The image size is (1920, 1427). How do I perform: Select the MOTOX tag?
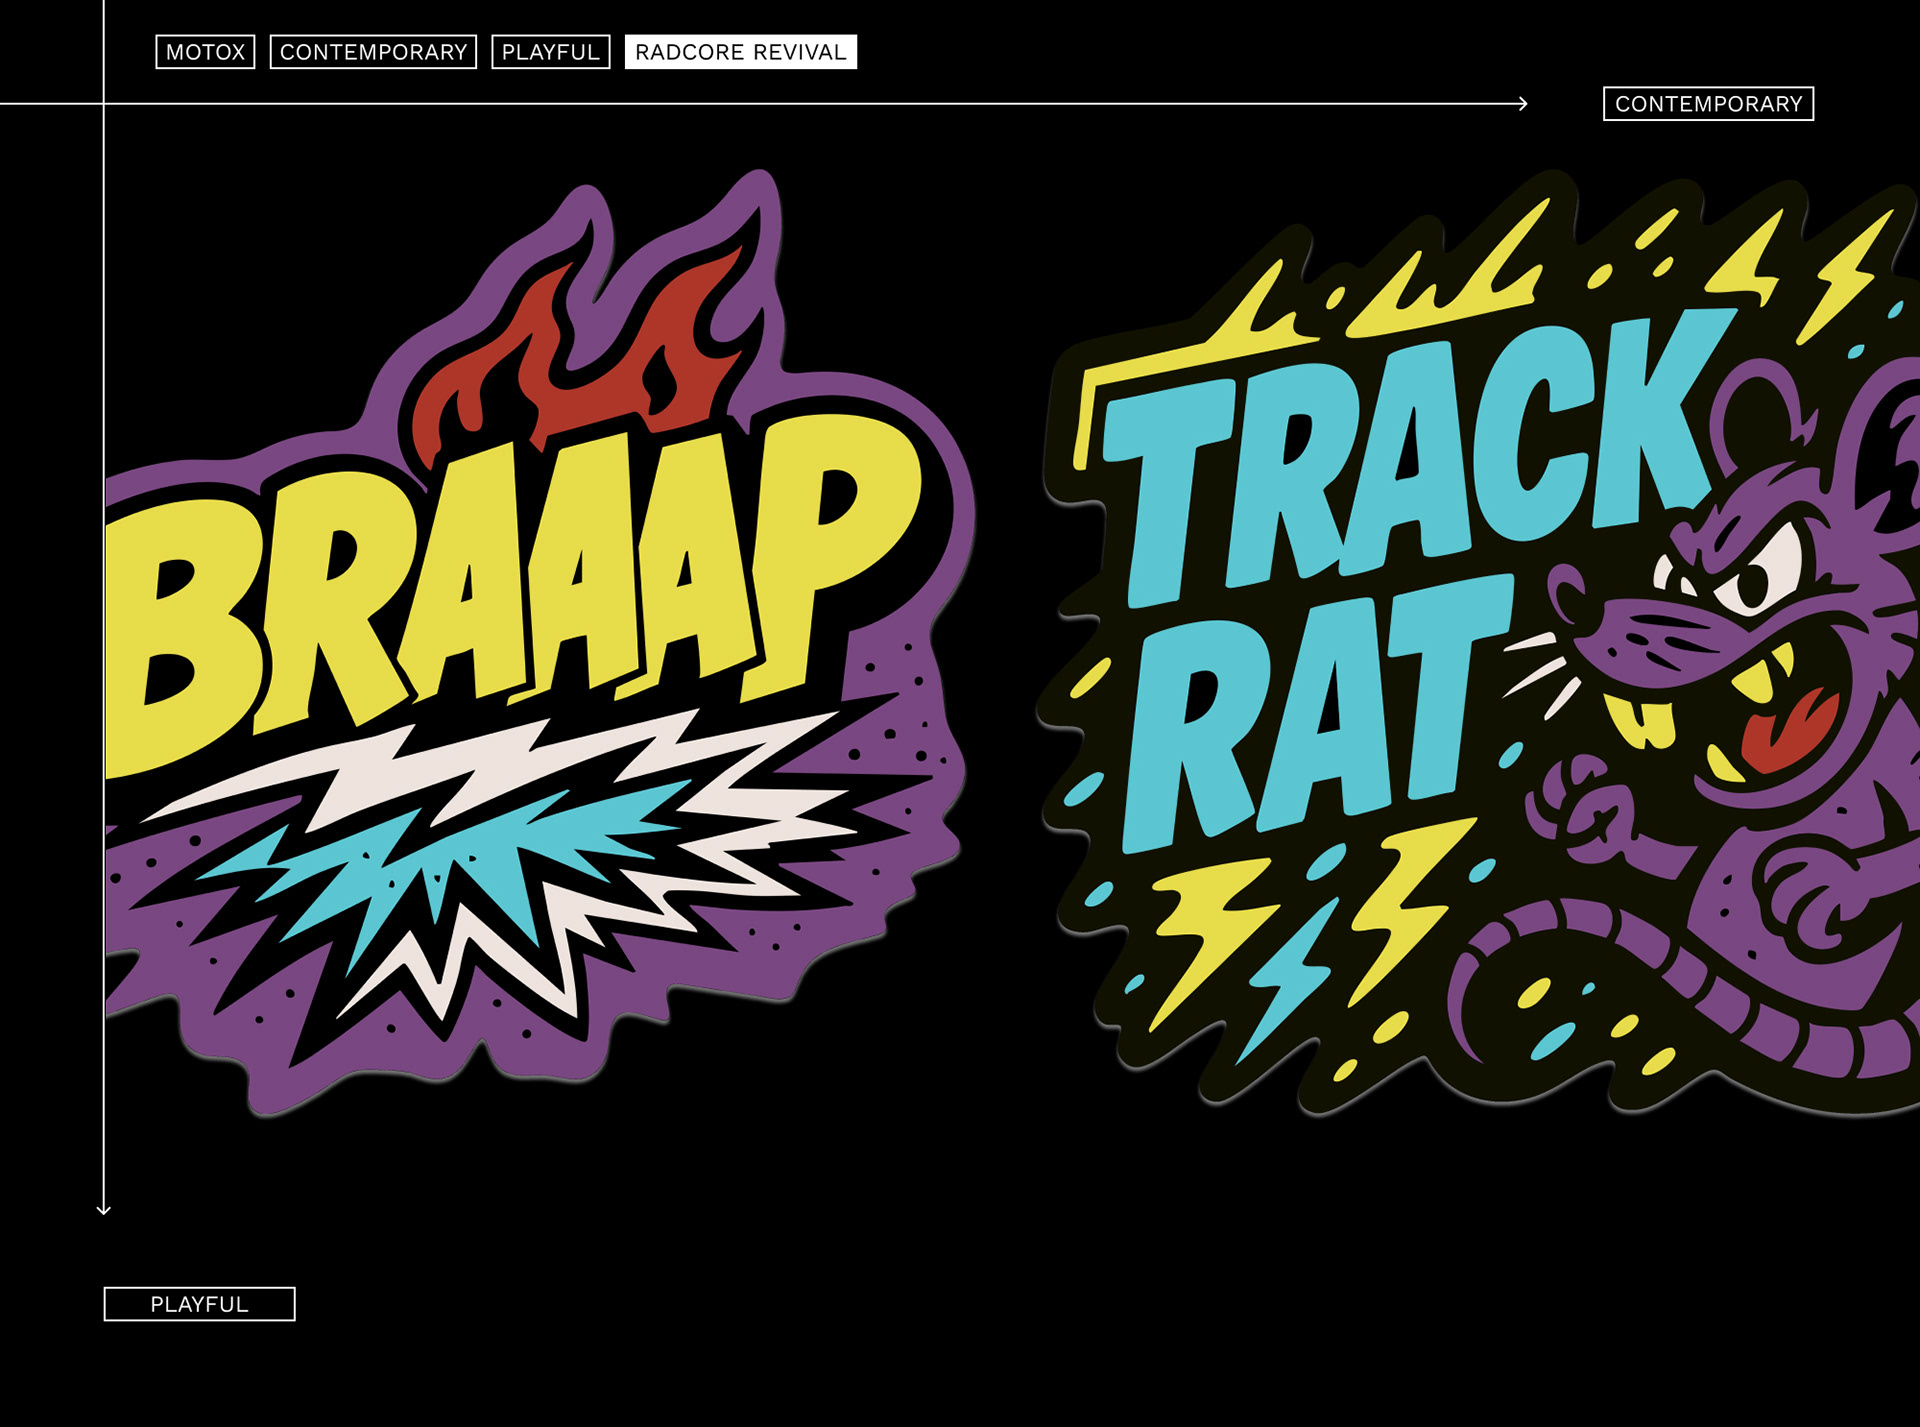(x=205, y=52)
